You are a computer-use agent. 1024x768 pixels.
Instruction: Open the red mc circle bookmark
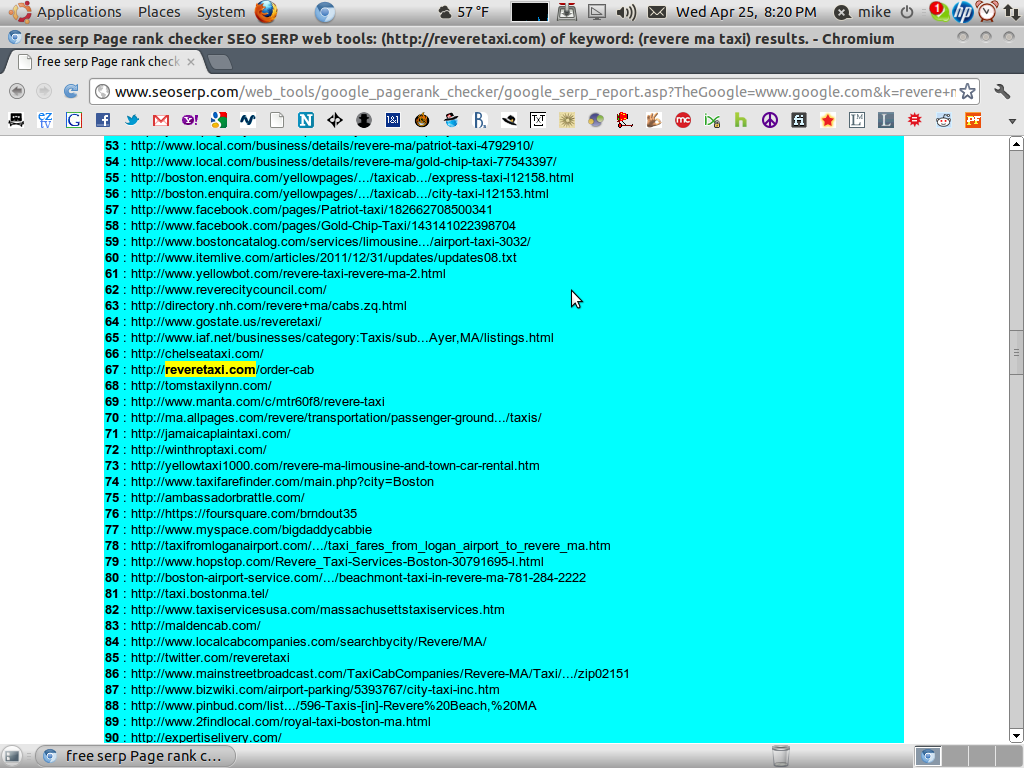[x=683, y=120]
